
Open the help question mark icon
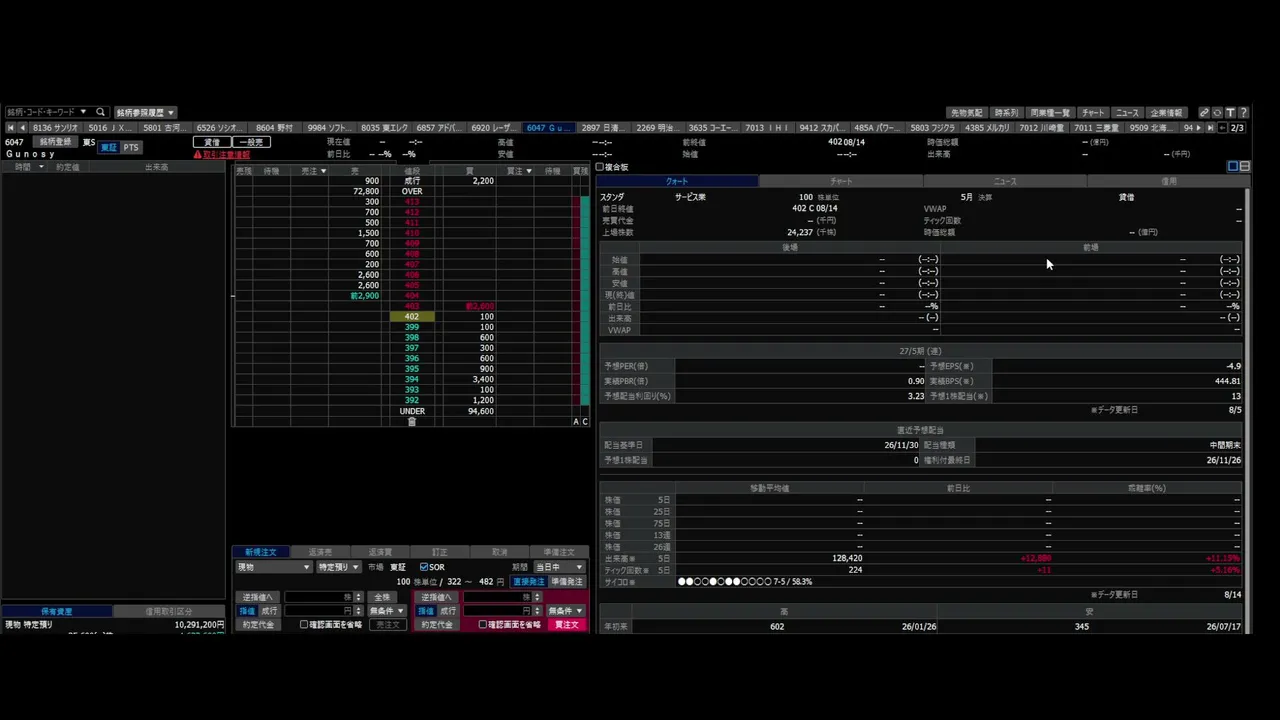[1244, 113]
